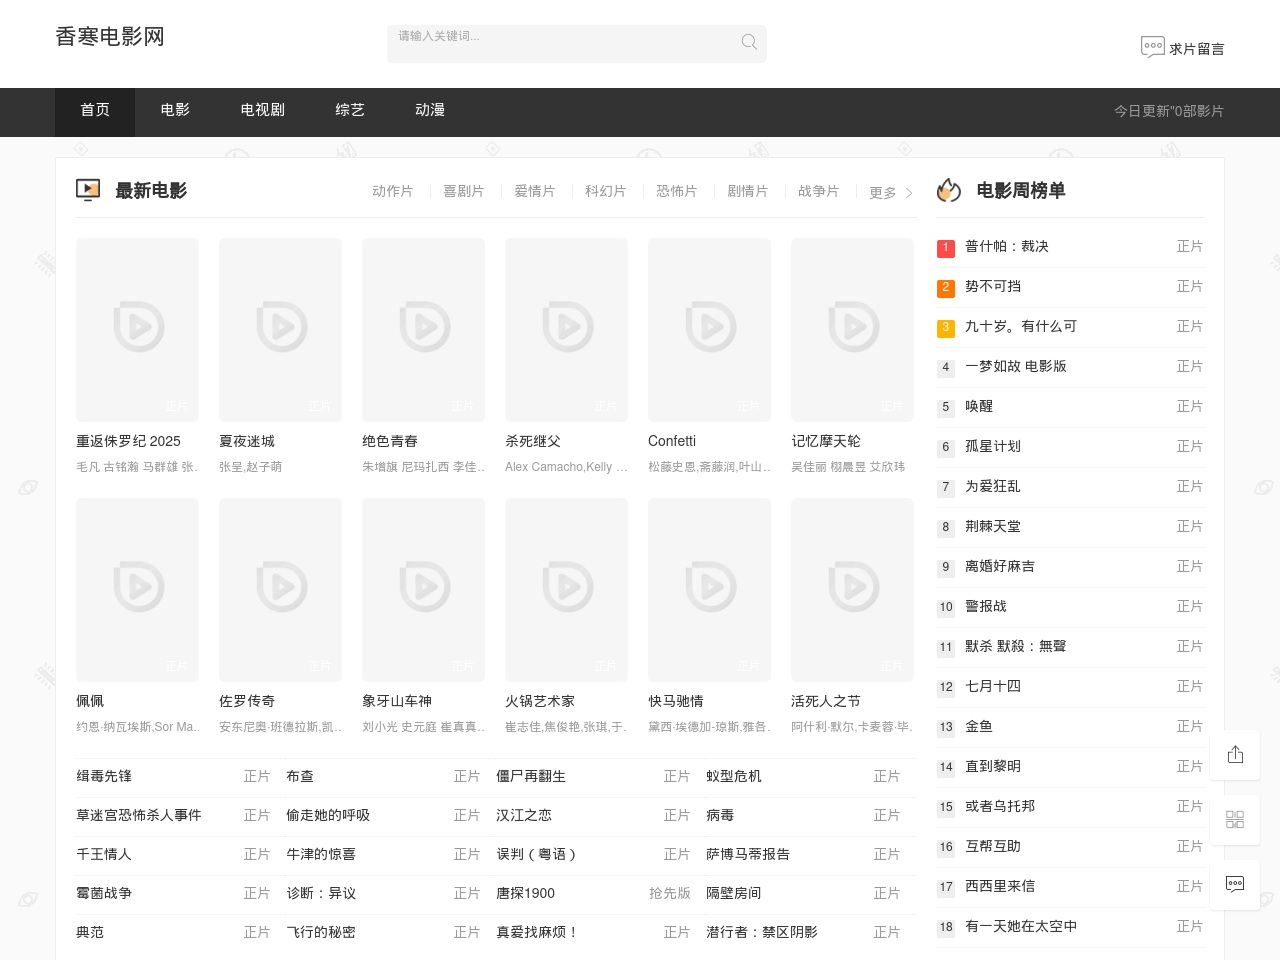
Task: Open the 霉菌战争 list entry
Action: tap(104, 893)
